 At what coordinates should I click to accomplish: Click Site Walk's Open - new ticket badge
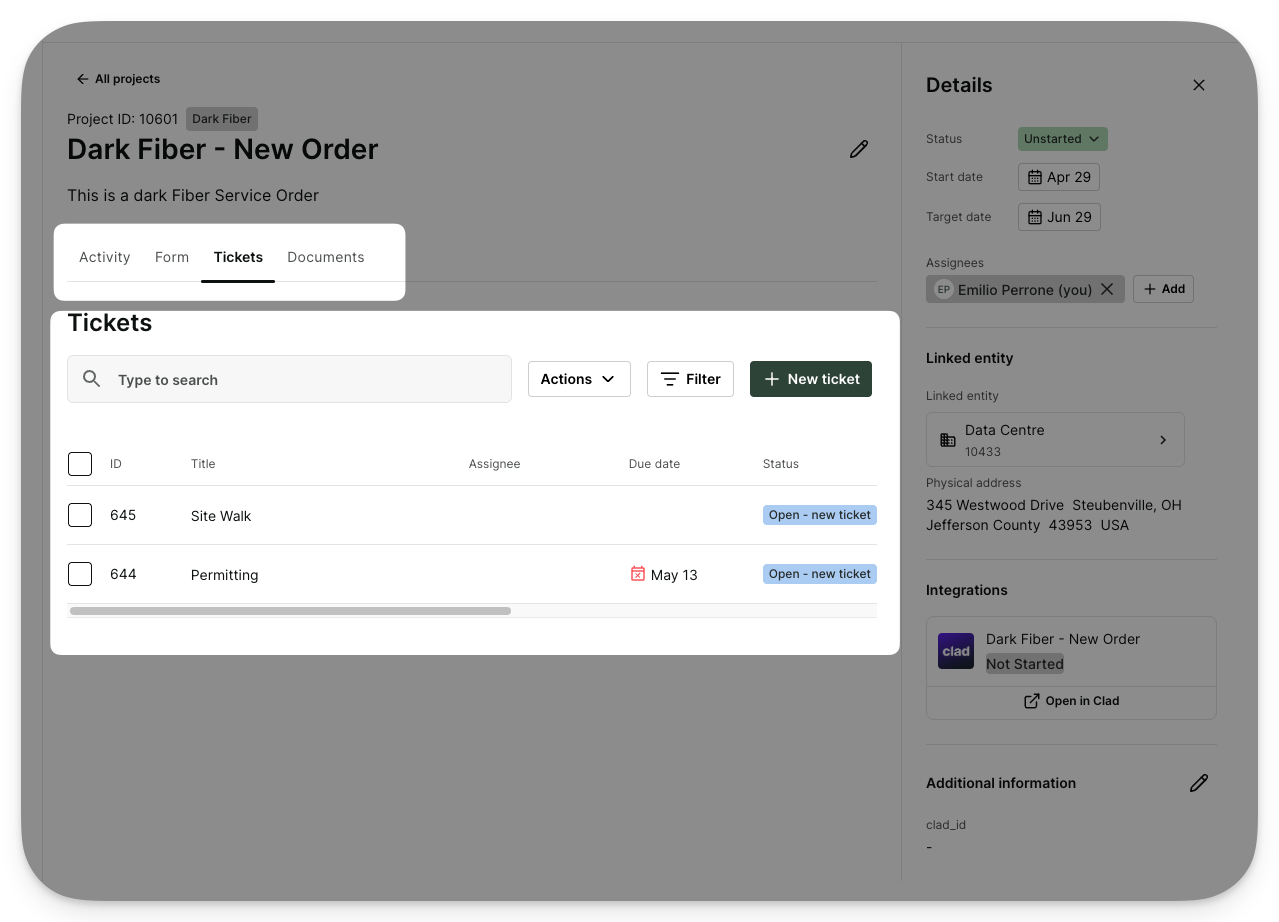820,515
